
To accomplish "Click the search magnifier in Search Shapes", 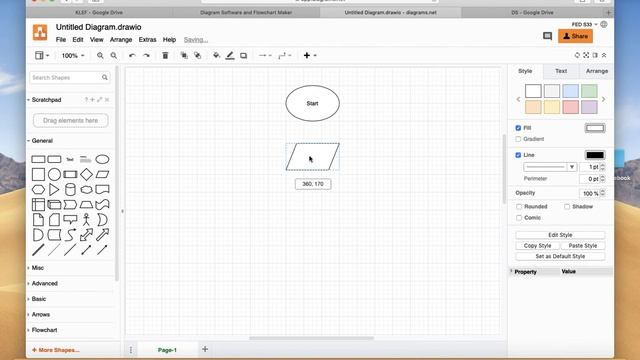I will click(x=105, y=77).
